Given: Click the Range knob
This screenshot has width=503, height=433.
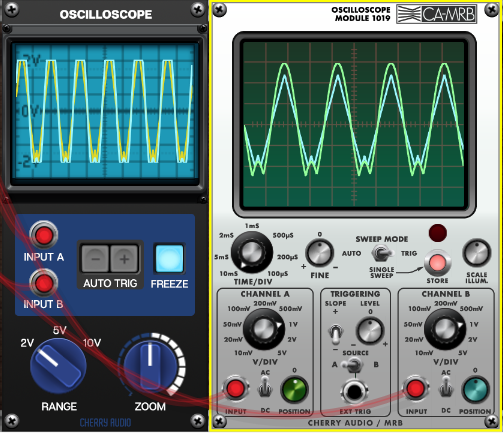Looking at the screenshot, I should pyautogui.click(x=58, y=365).
